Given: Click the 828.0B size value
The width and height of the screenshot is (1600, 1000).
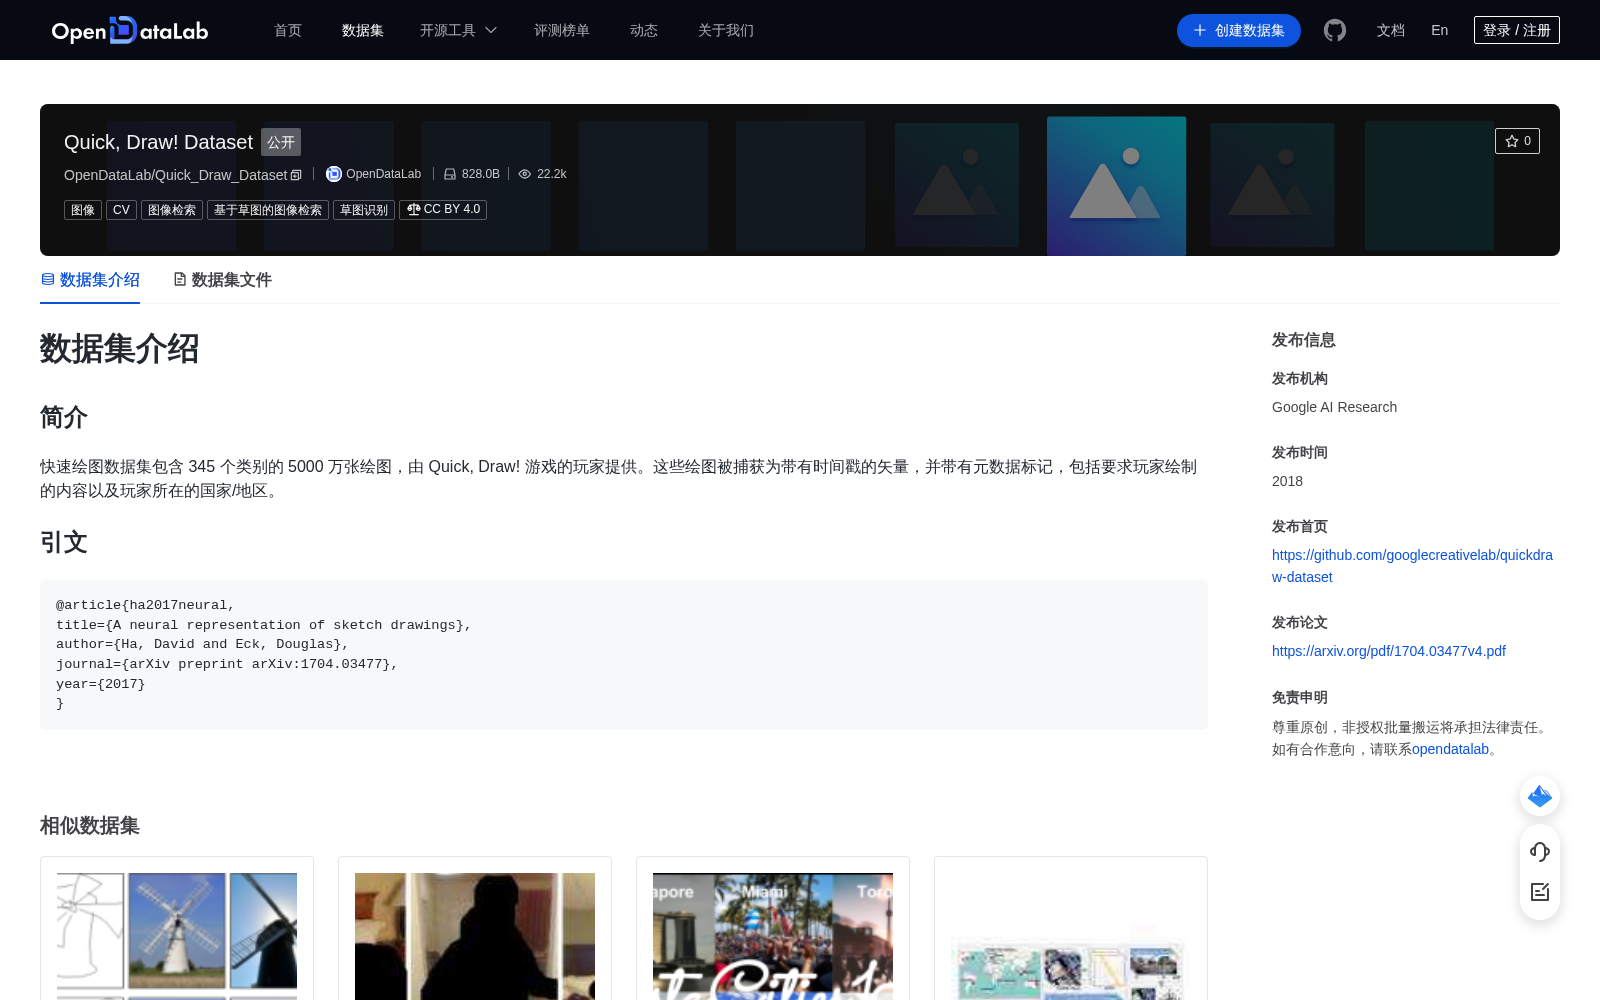Looking at the screenshot, I should pos(481,174).
